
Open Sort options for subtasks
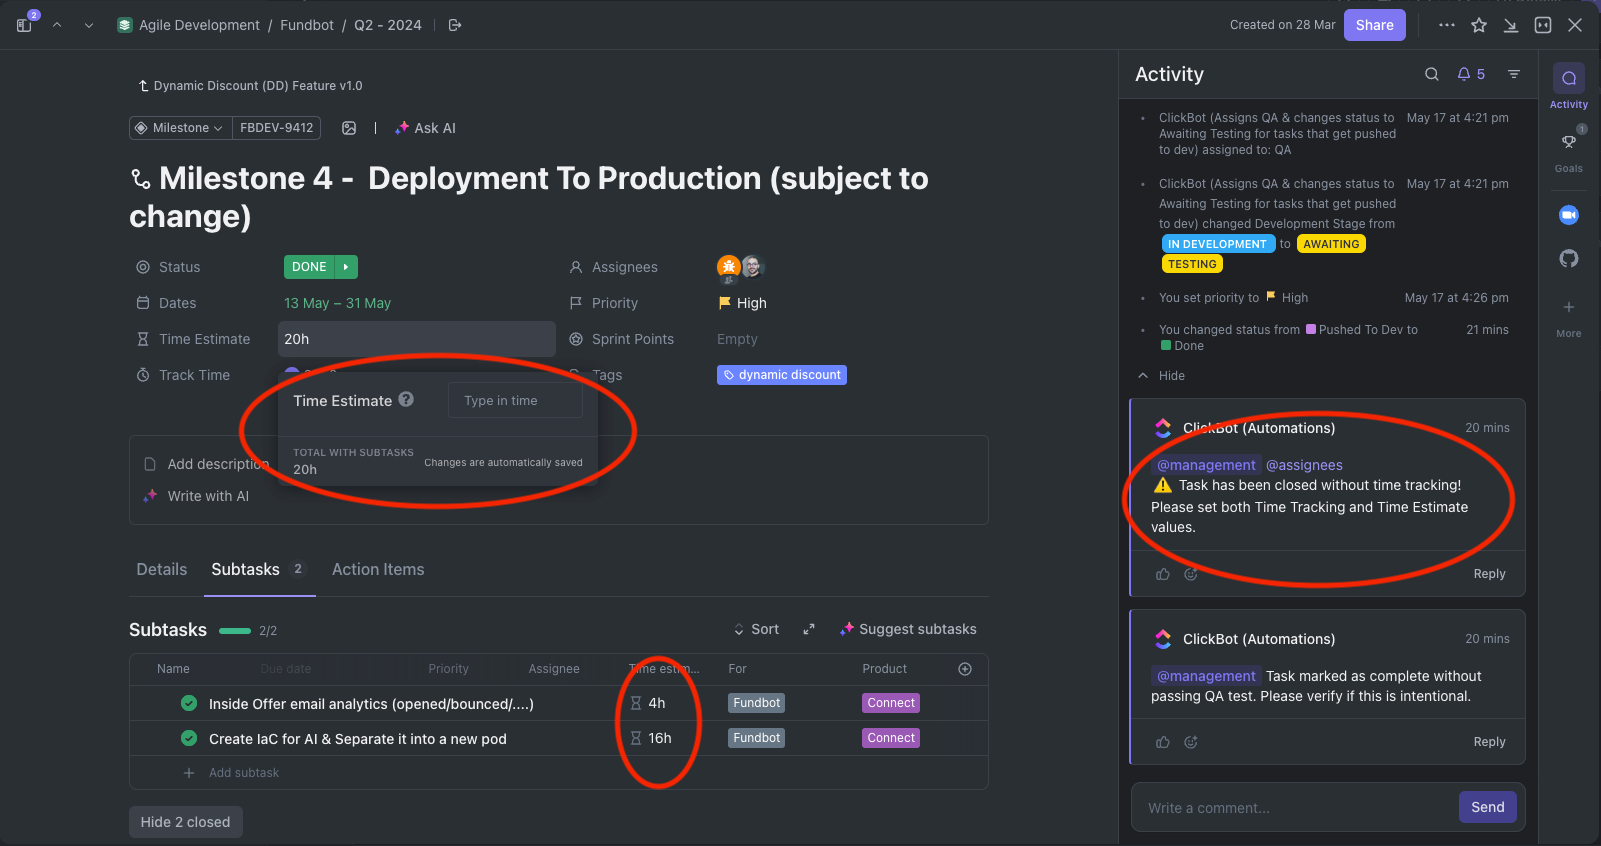[756, 629]
